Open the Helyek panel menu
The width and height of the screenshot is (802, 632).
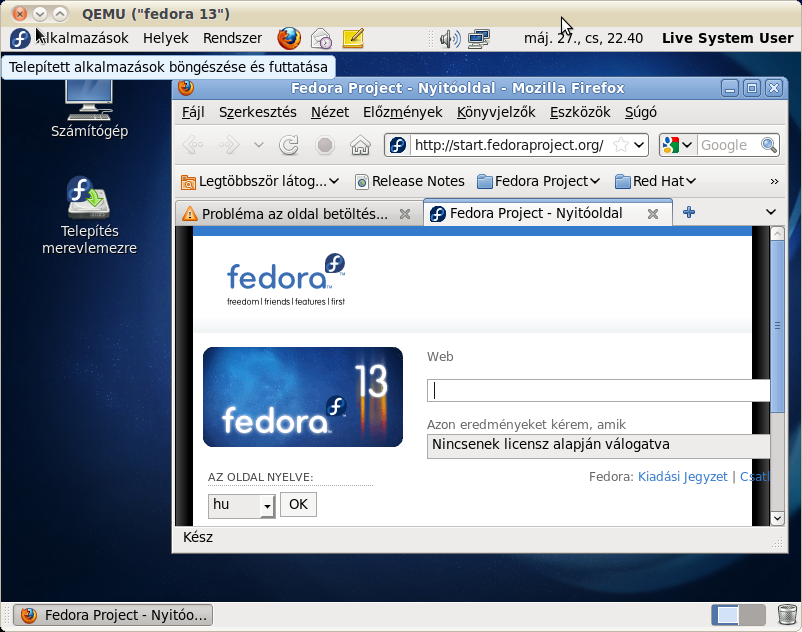166,38
